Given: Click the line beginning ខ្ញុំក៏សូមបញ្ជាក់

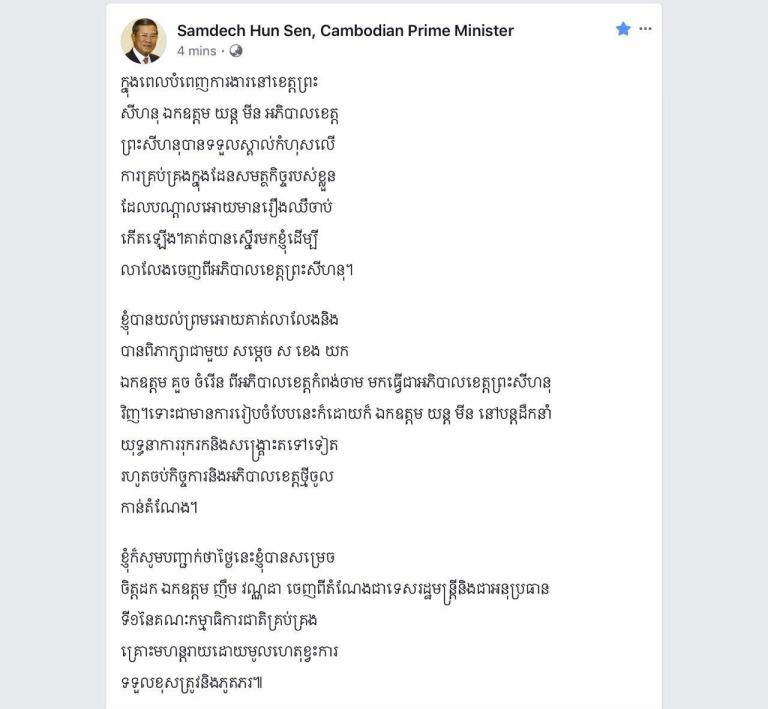Looking at the screenshot, I should point(228,558).
